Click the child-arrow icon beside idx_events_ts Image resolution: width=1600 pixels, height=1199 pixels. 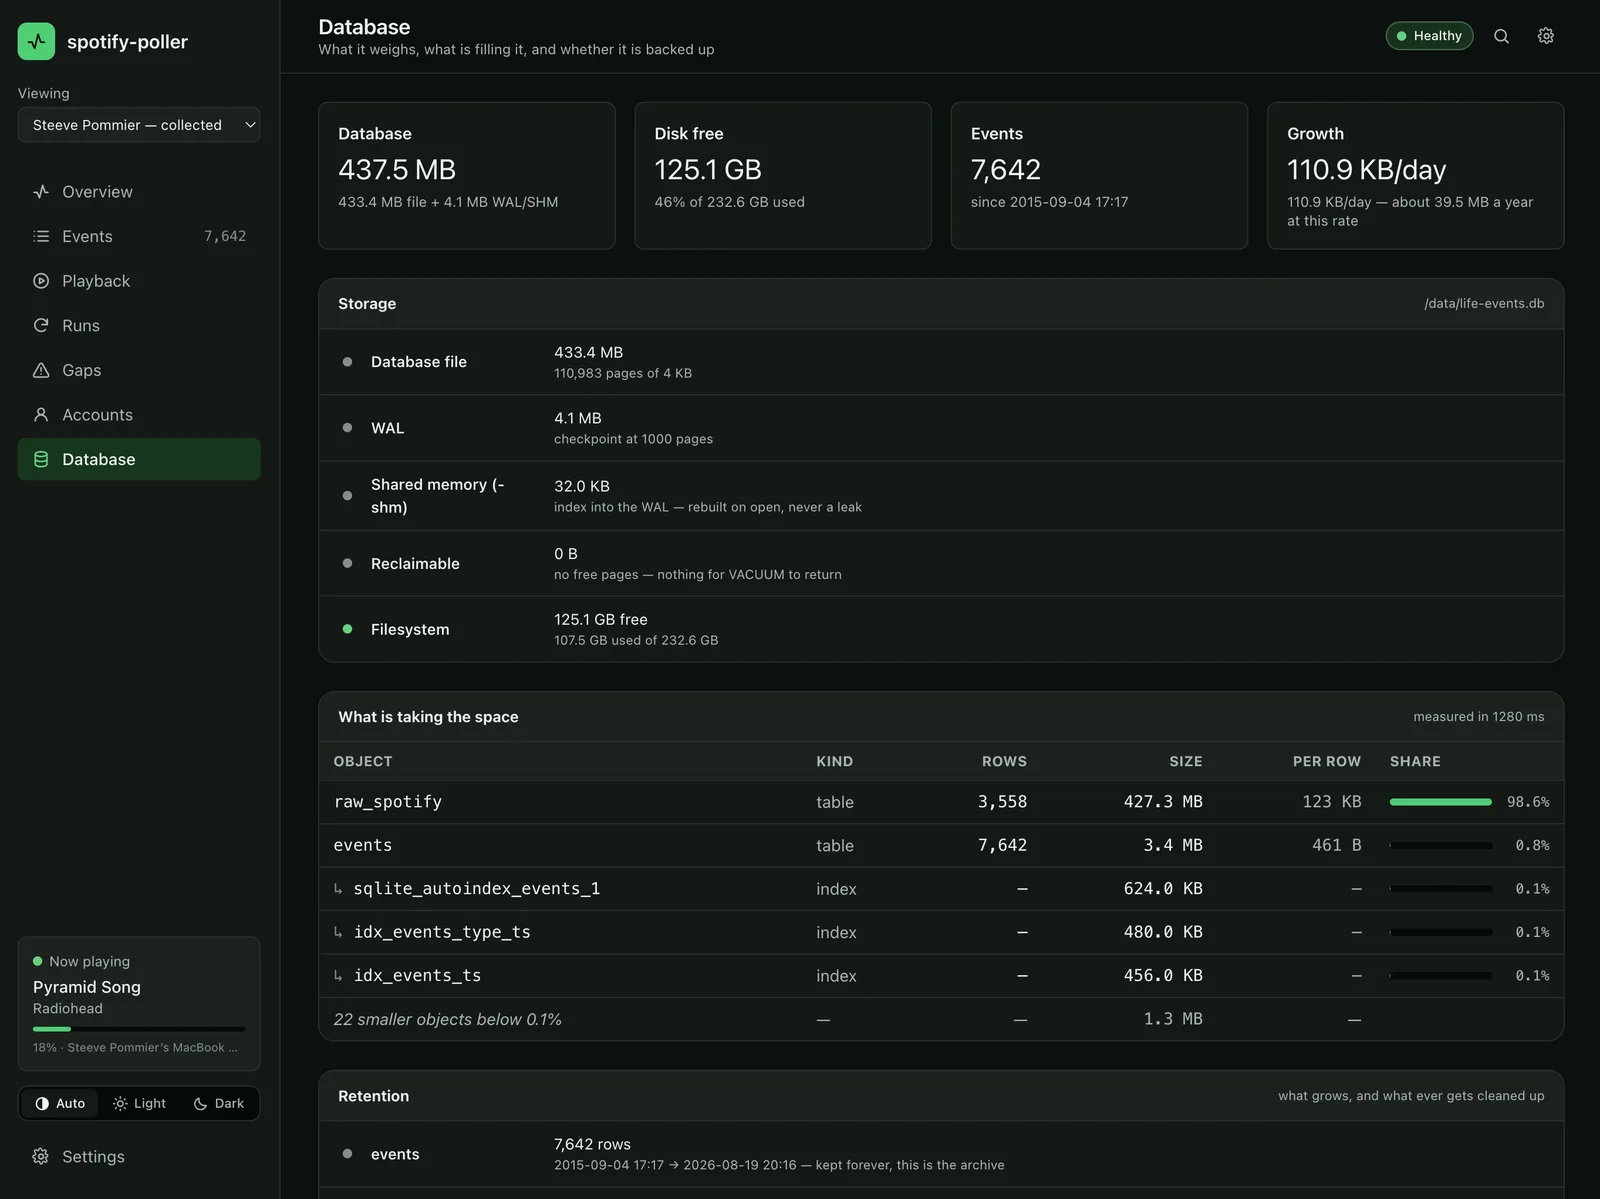click(338, 976)
